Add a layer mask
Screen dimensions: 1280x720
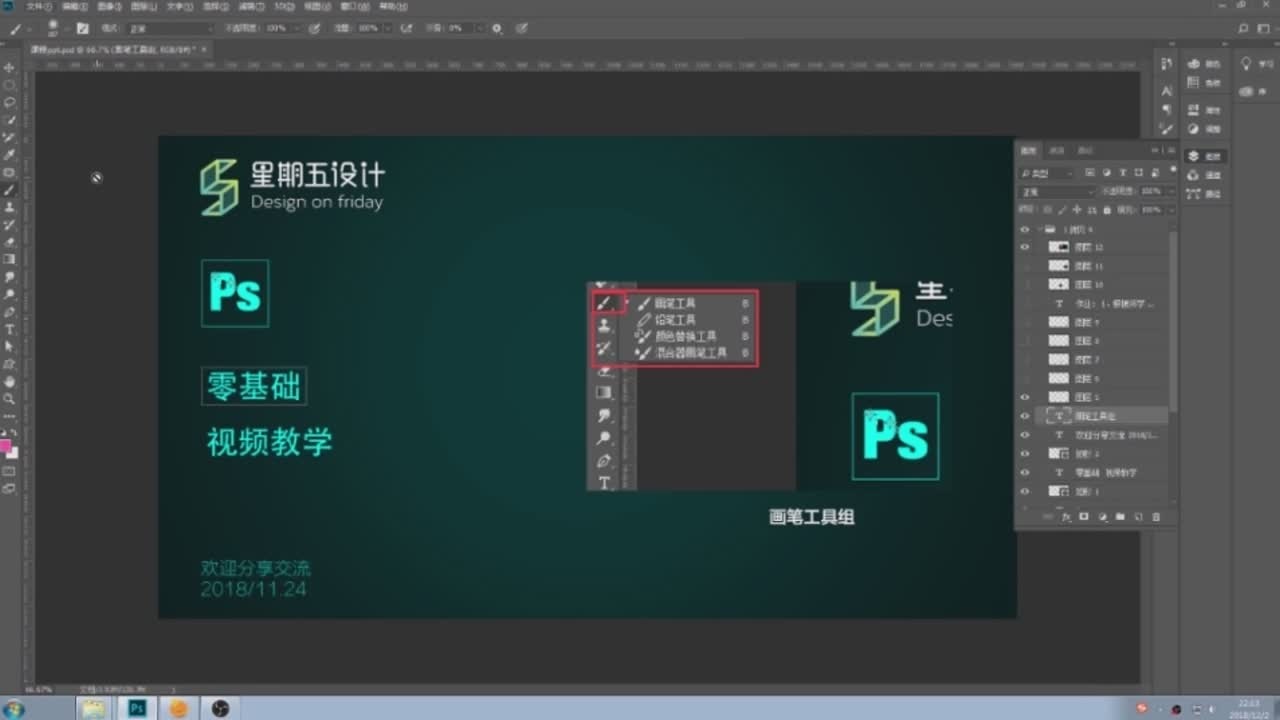pos(1084,516)
